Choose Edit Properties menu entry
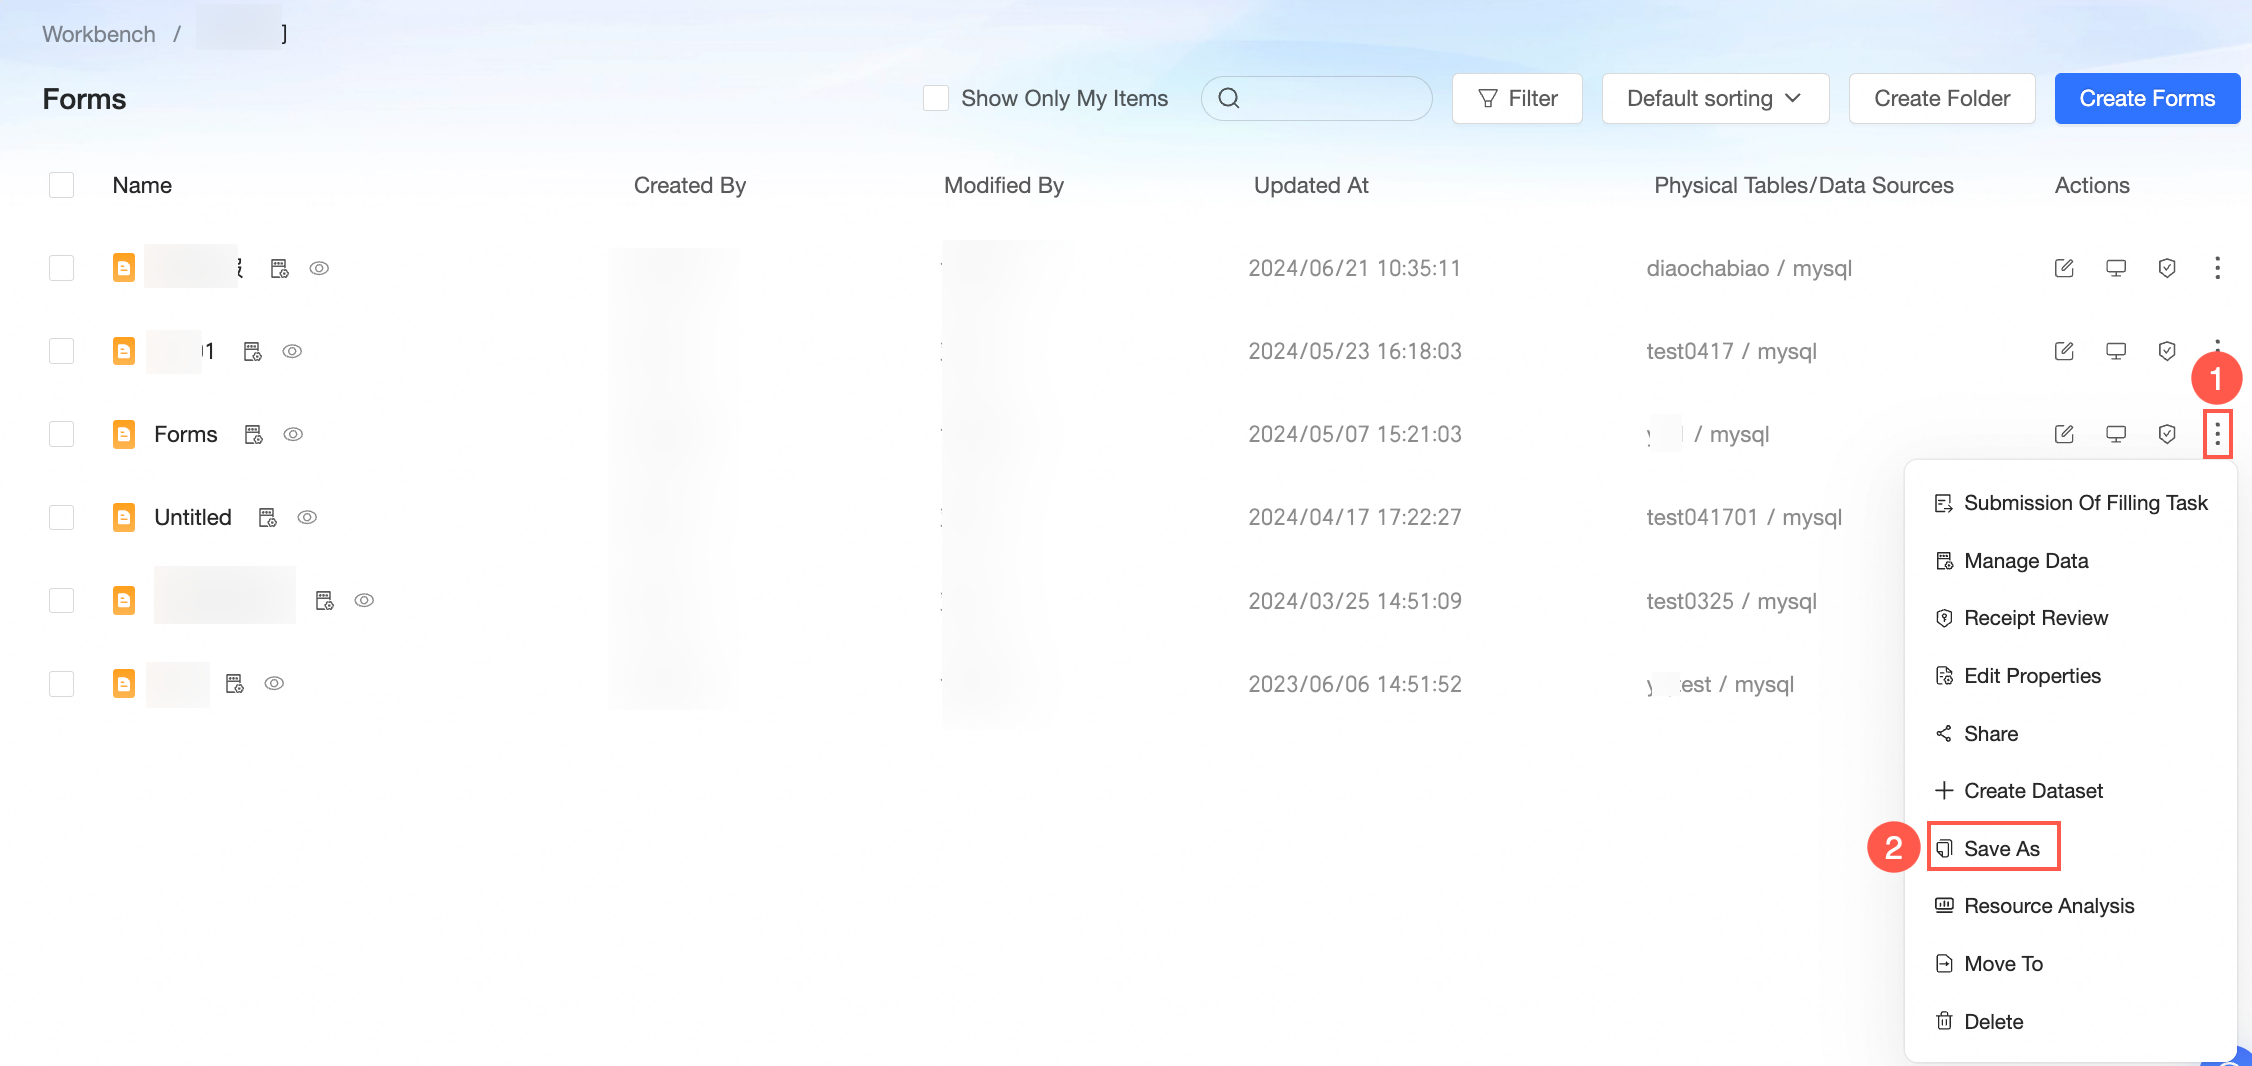Screen dimensions: 2252x1066 point(2070,676)
